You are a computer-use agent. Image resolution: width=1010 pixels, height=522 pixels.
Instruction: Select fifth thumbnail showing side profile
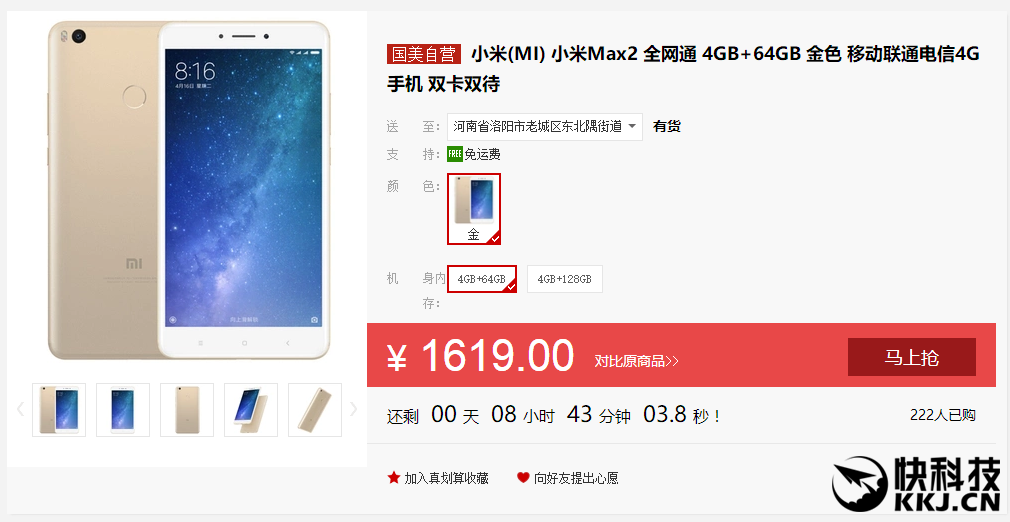click(x=315, y=410)
